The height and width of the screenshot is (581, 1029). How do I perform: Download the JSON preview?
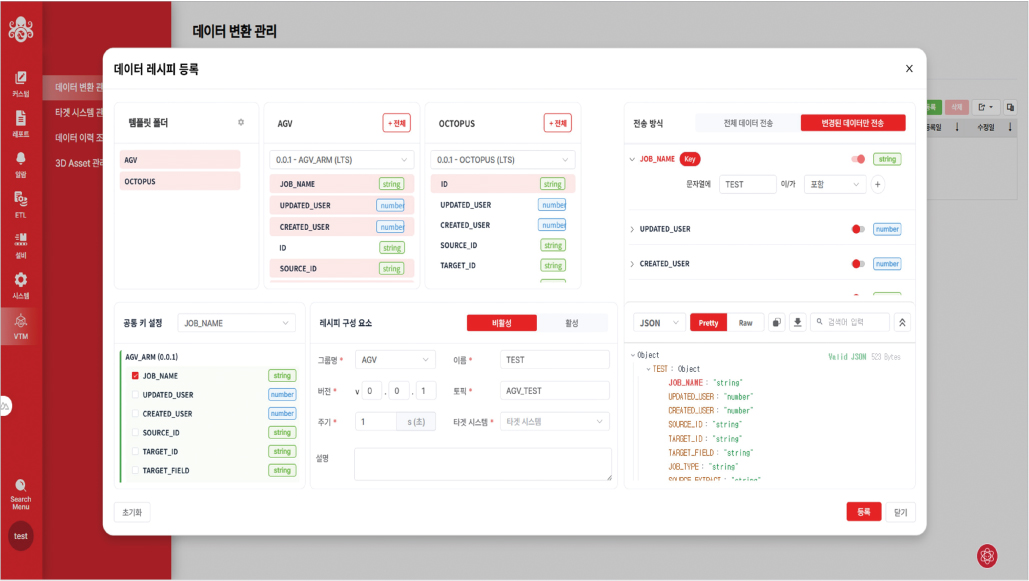pyautogui.click(x=797, y=322)
